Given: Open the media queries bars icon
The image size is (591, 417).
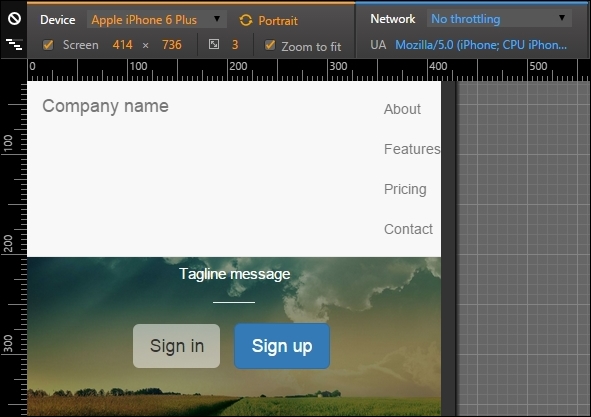Looking at the screenshot, I should click(14, 44).
